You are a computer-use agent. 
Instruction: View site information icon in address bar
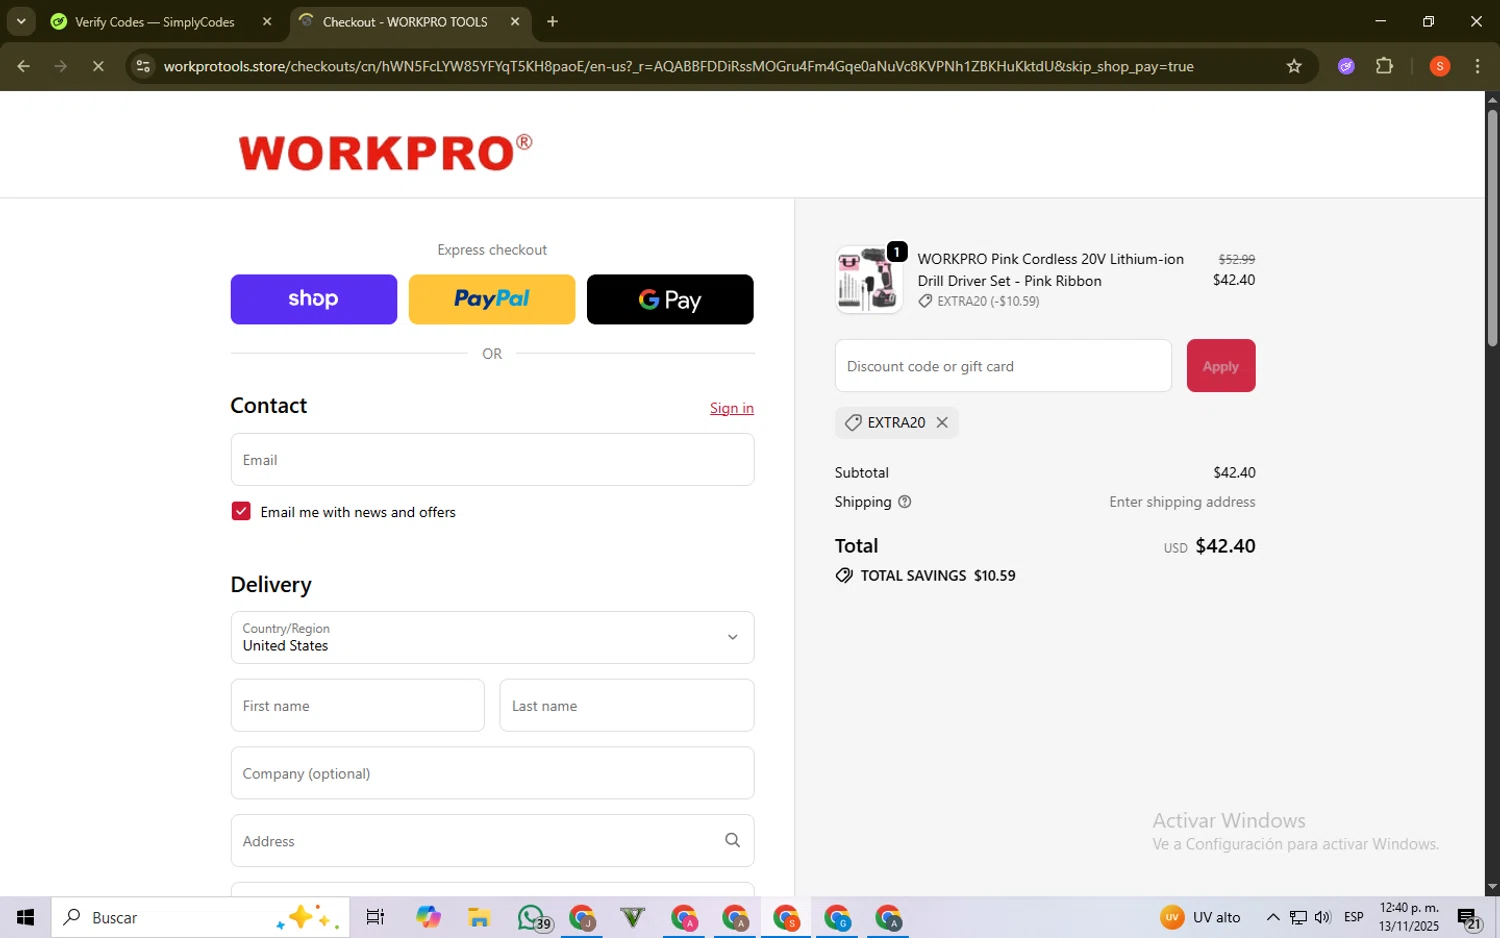tap(143, 66)
